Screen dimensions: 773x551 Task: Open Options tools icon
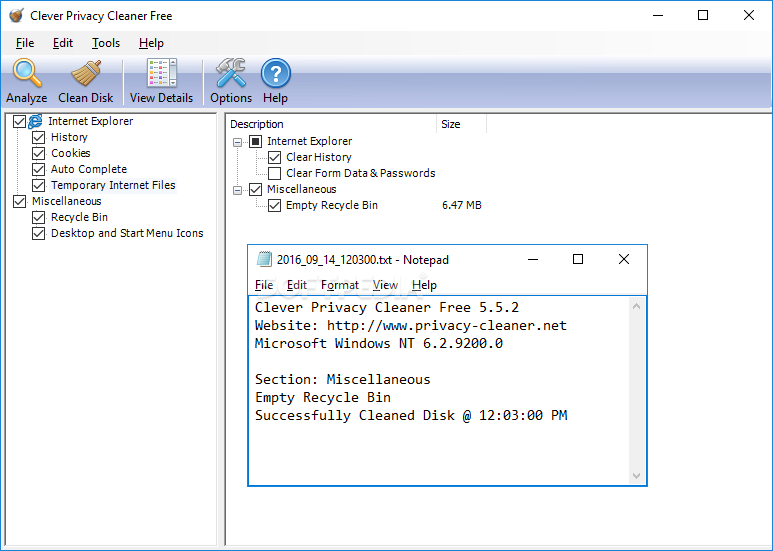click(231, 73)
